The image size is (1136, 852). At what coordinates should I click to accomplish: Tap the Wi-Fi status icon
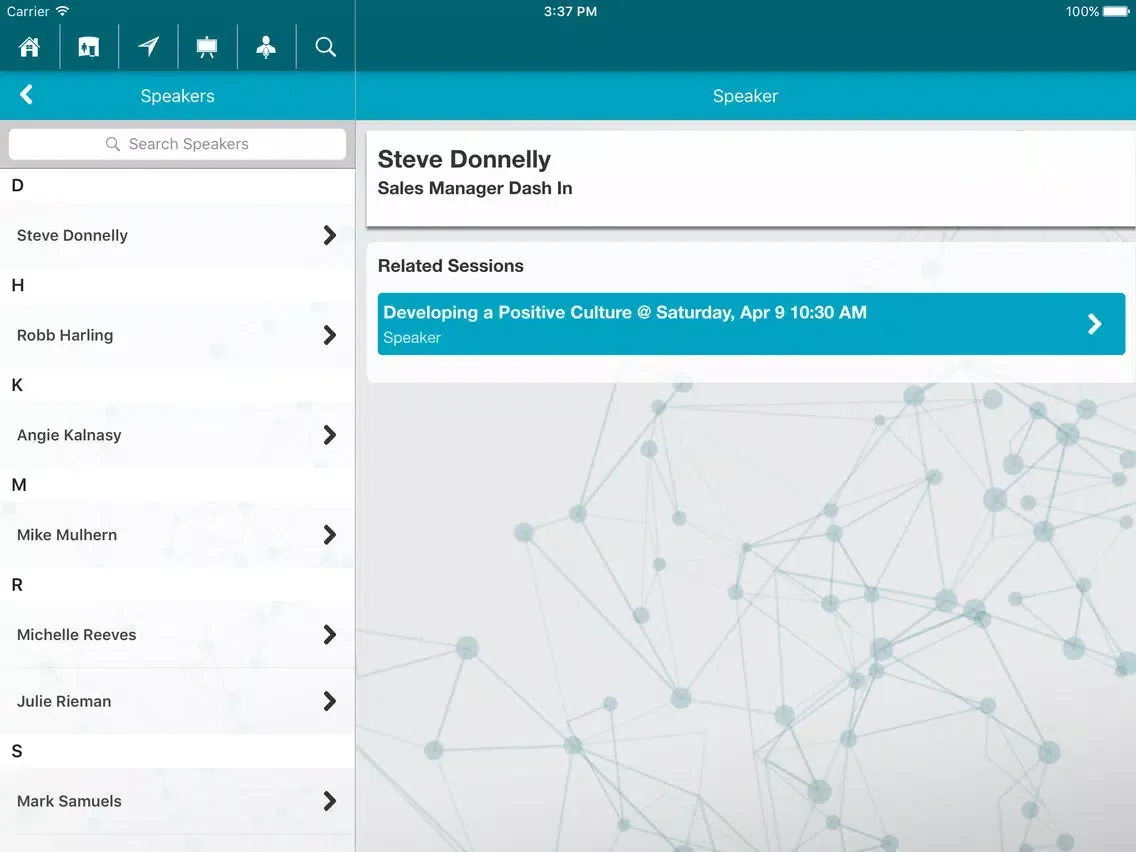(62, 11)
